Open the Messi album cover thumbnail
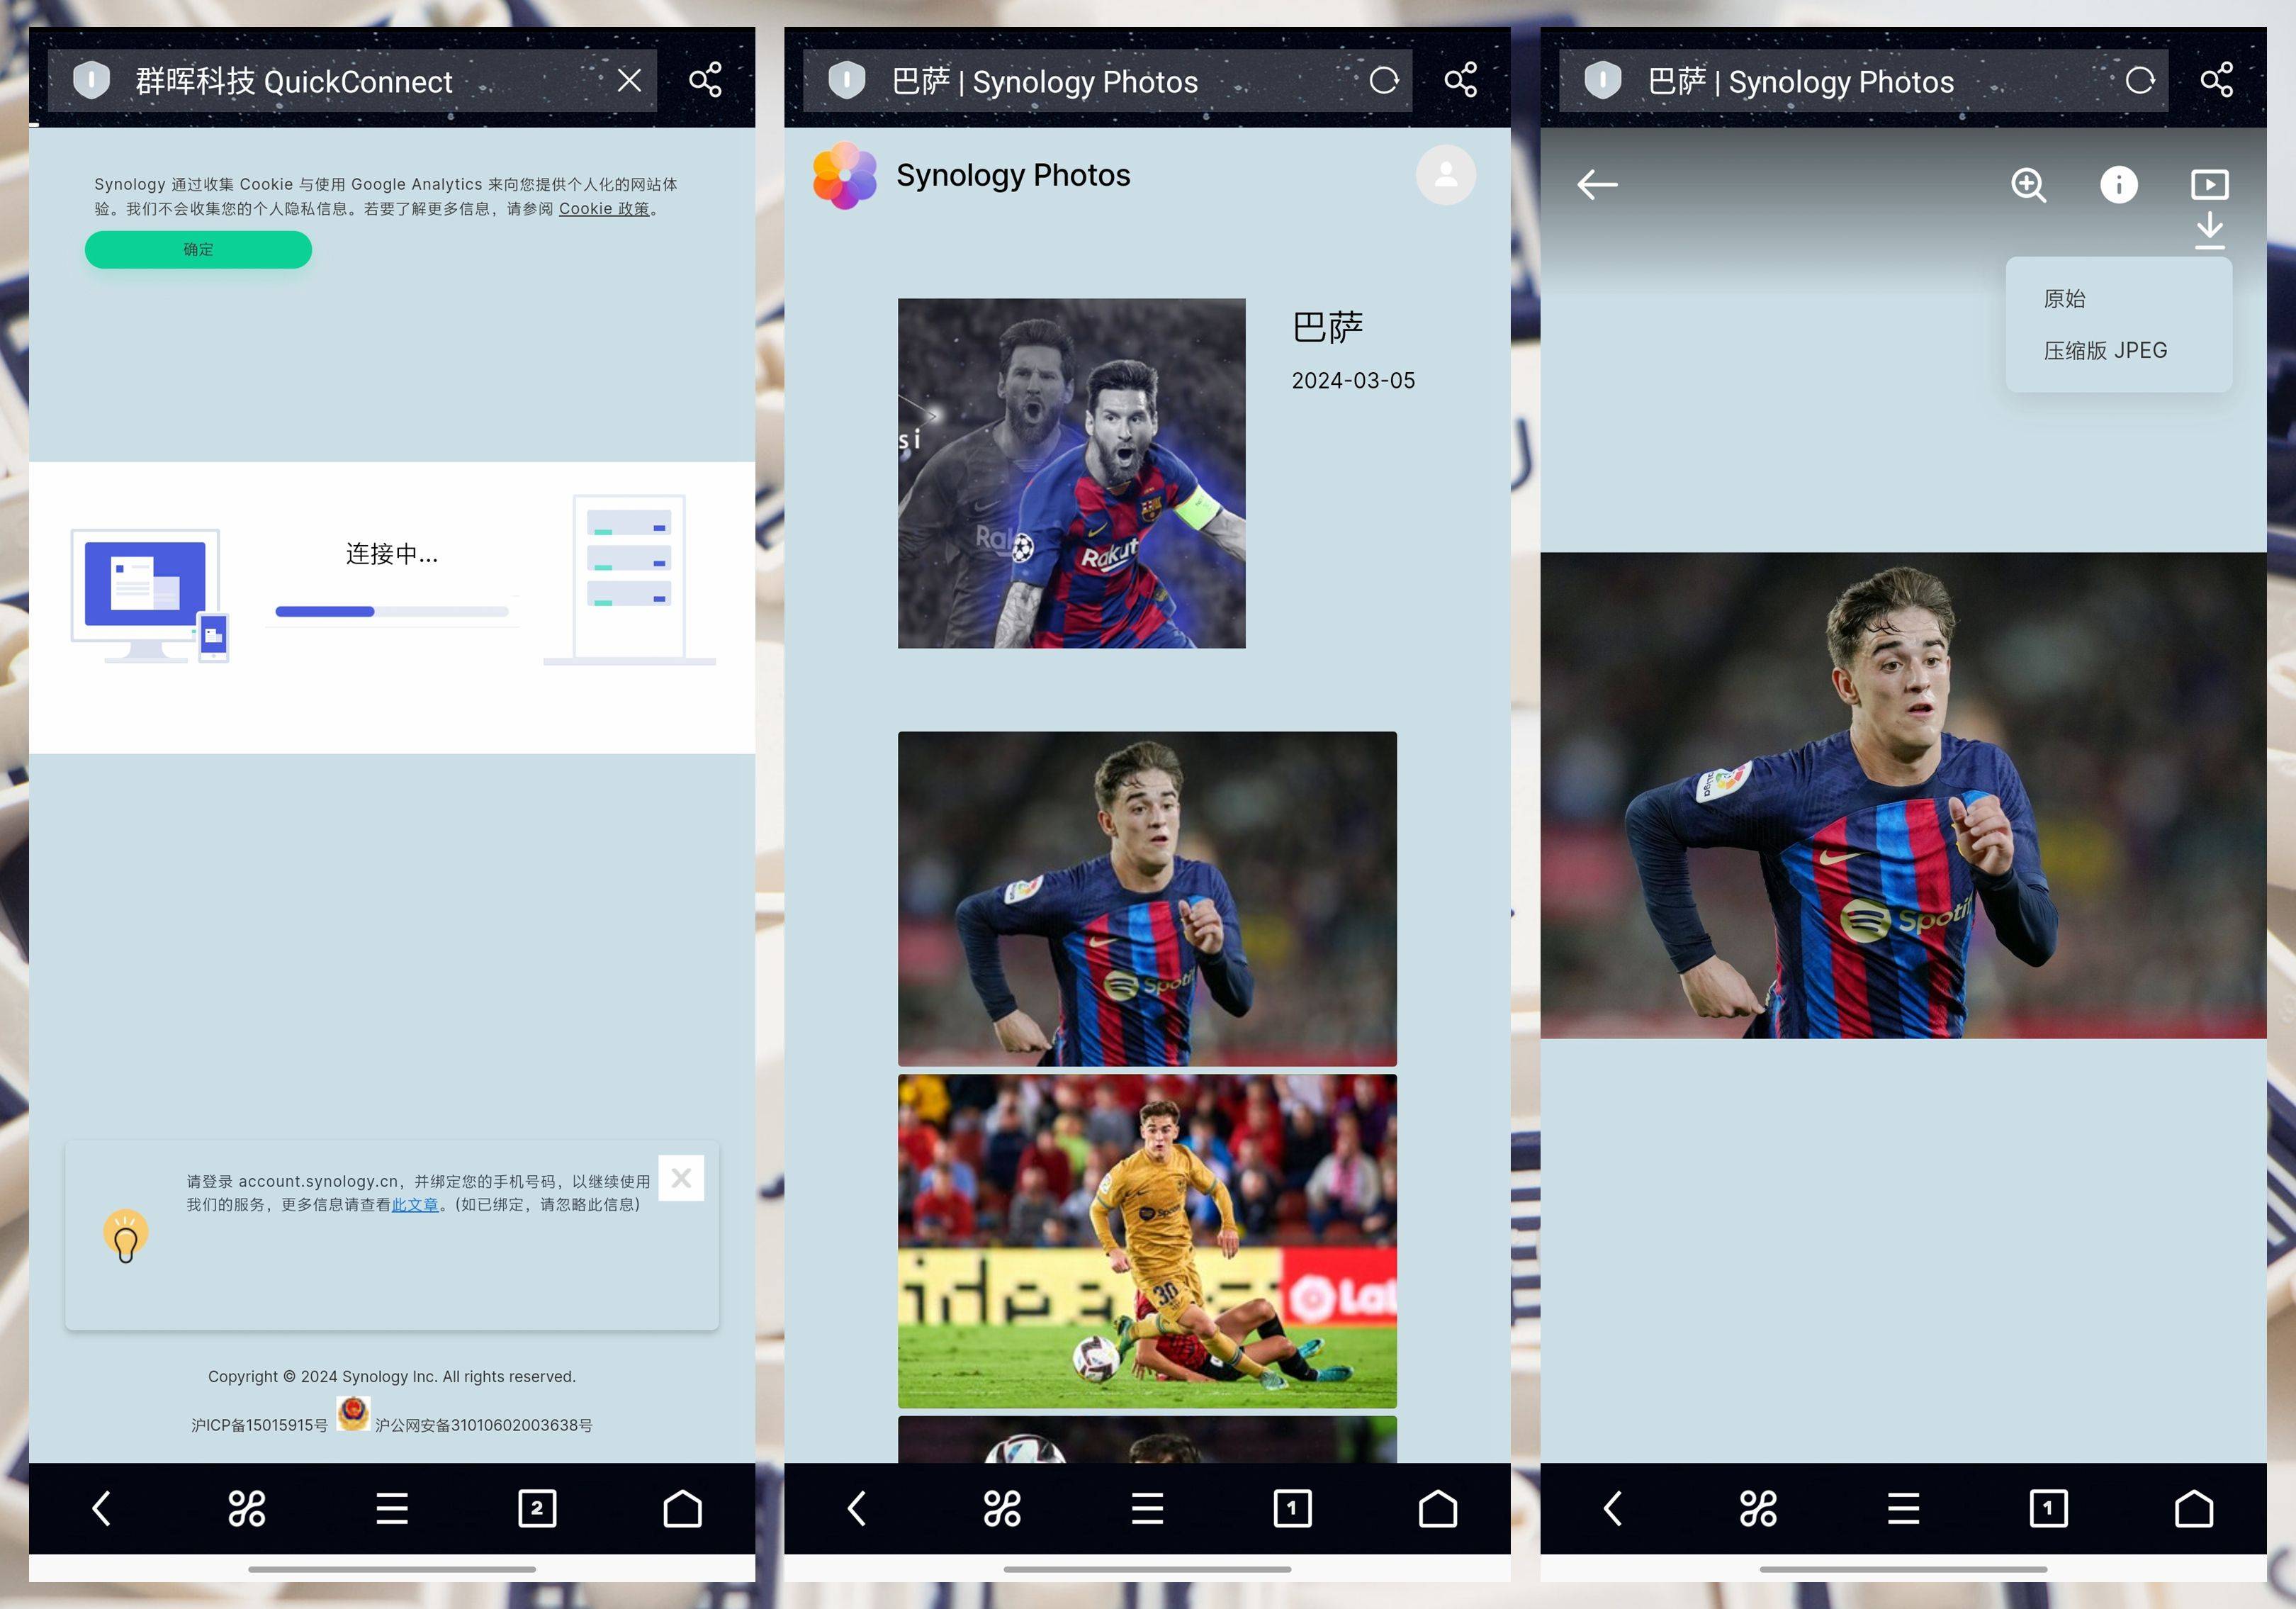The width and height of the screenshot is (2296, 1609). click(x=1072, y=473)
